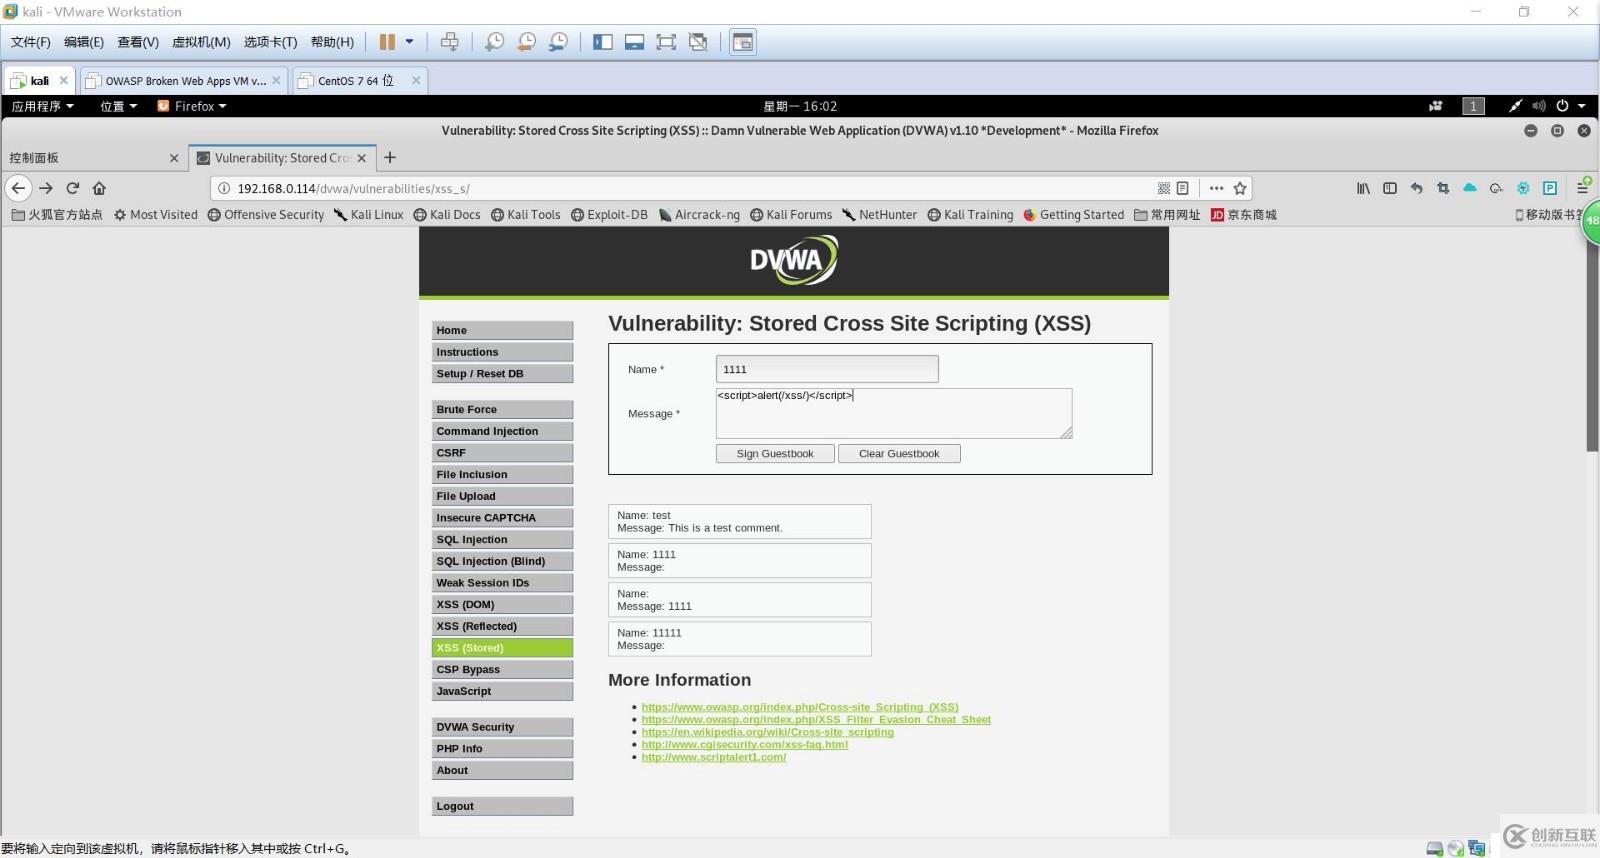Bookmark this page with the star icon
The height and width of the screenshot is (858, 1600).
(x=1240, y=188)
